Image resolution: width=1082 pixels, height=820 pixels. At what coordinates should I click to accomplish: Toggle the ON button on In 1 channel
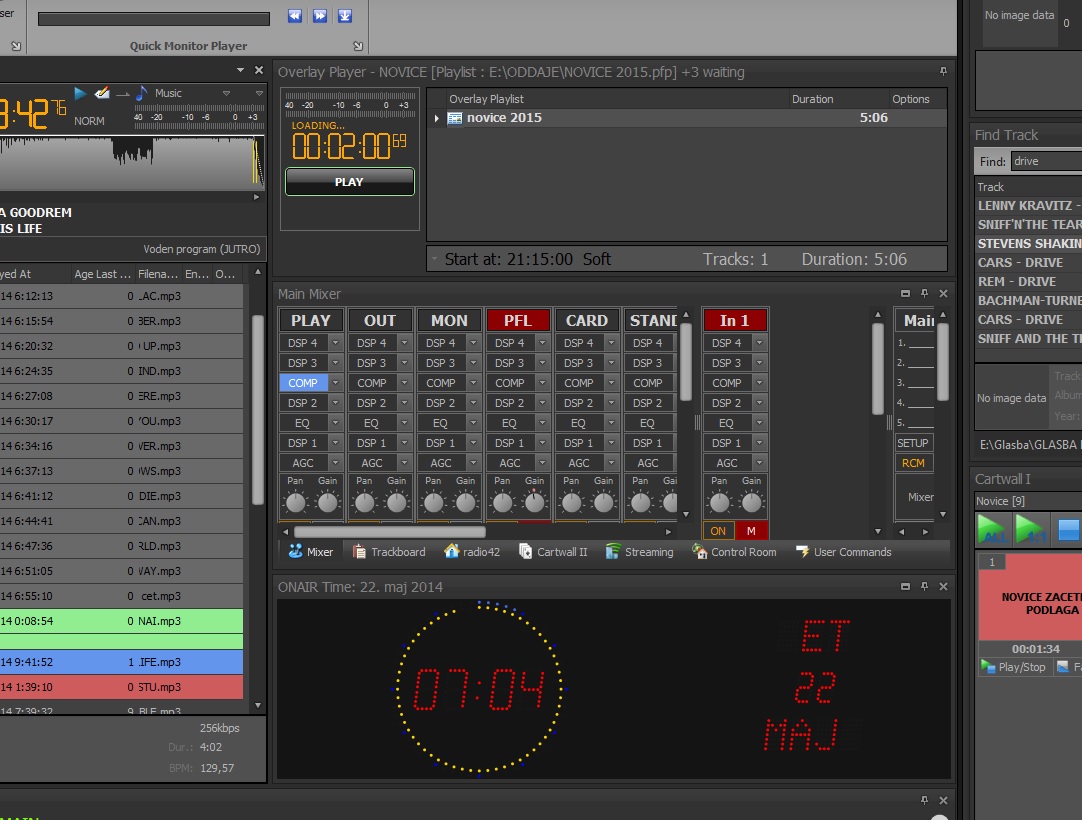point(718,531)
